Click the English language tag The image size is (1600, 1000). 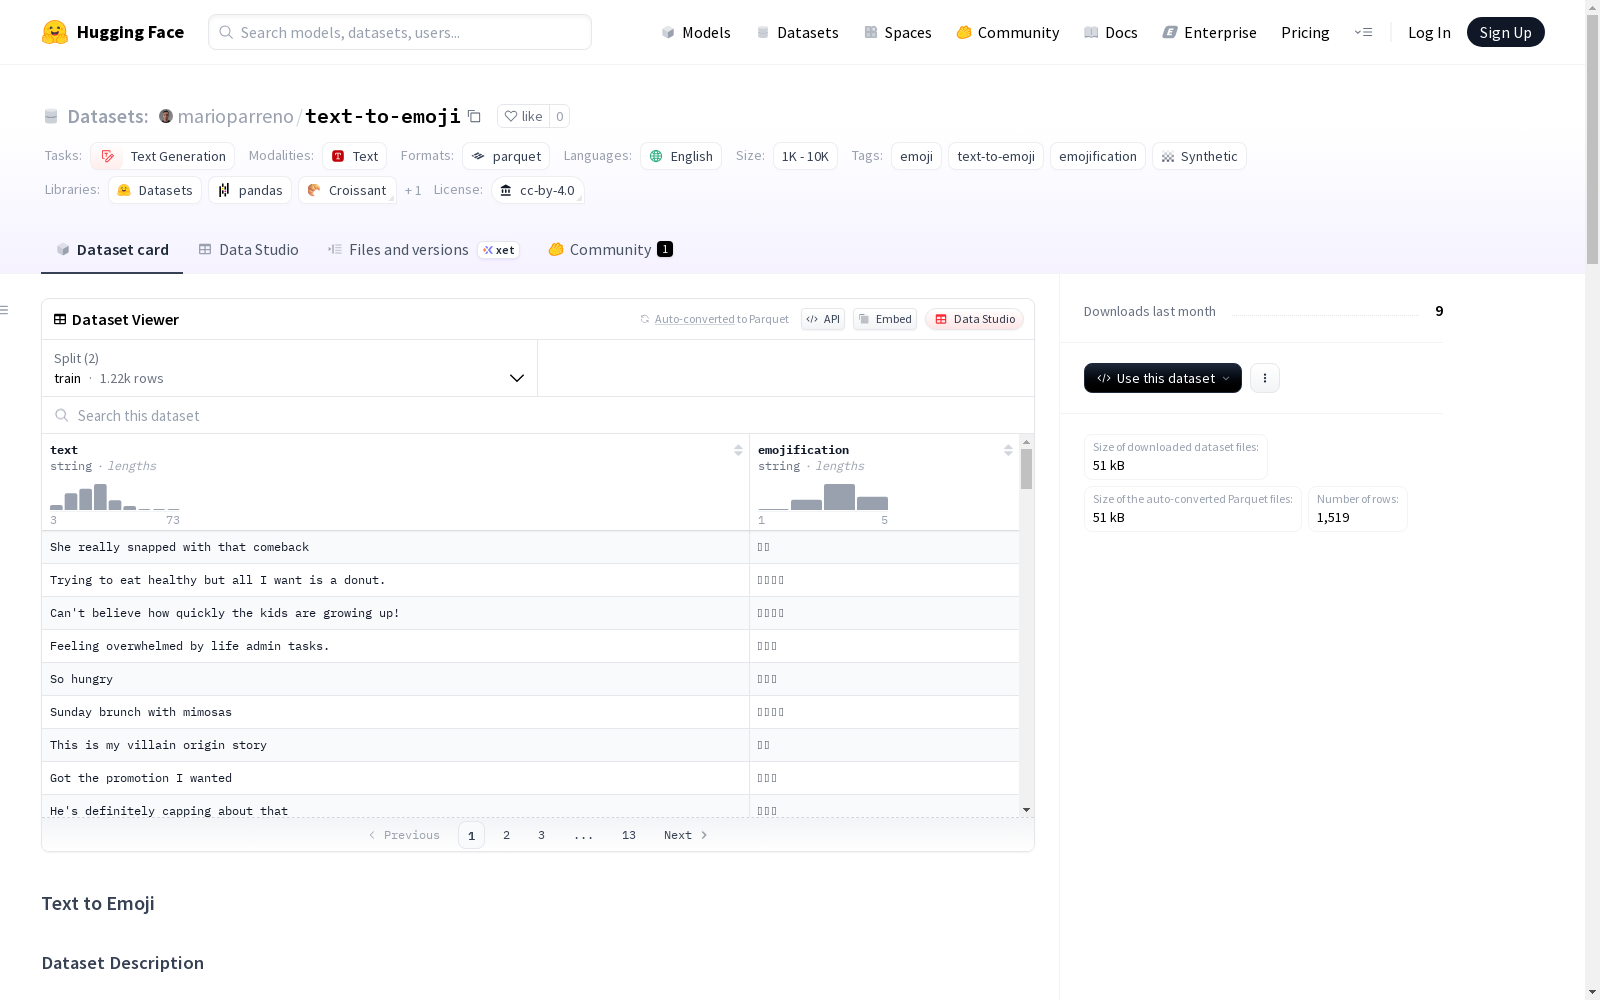tap(681, 156)
